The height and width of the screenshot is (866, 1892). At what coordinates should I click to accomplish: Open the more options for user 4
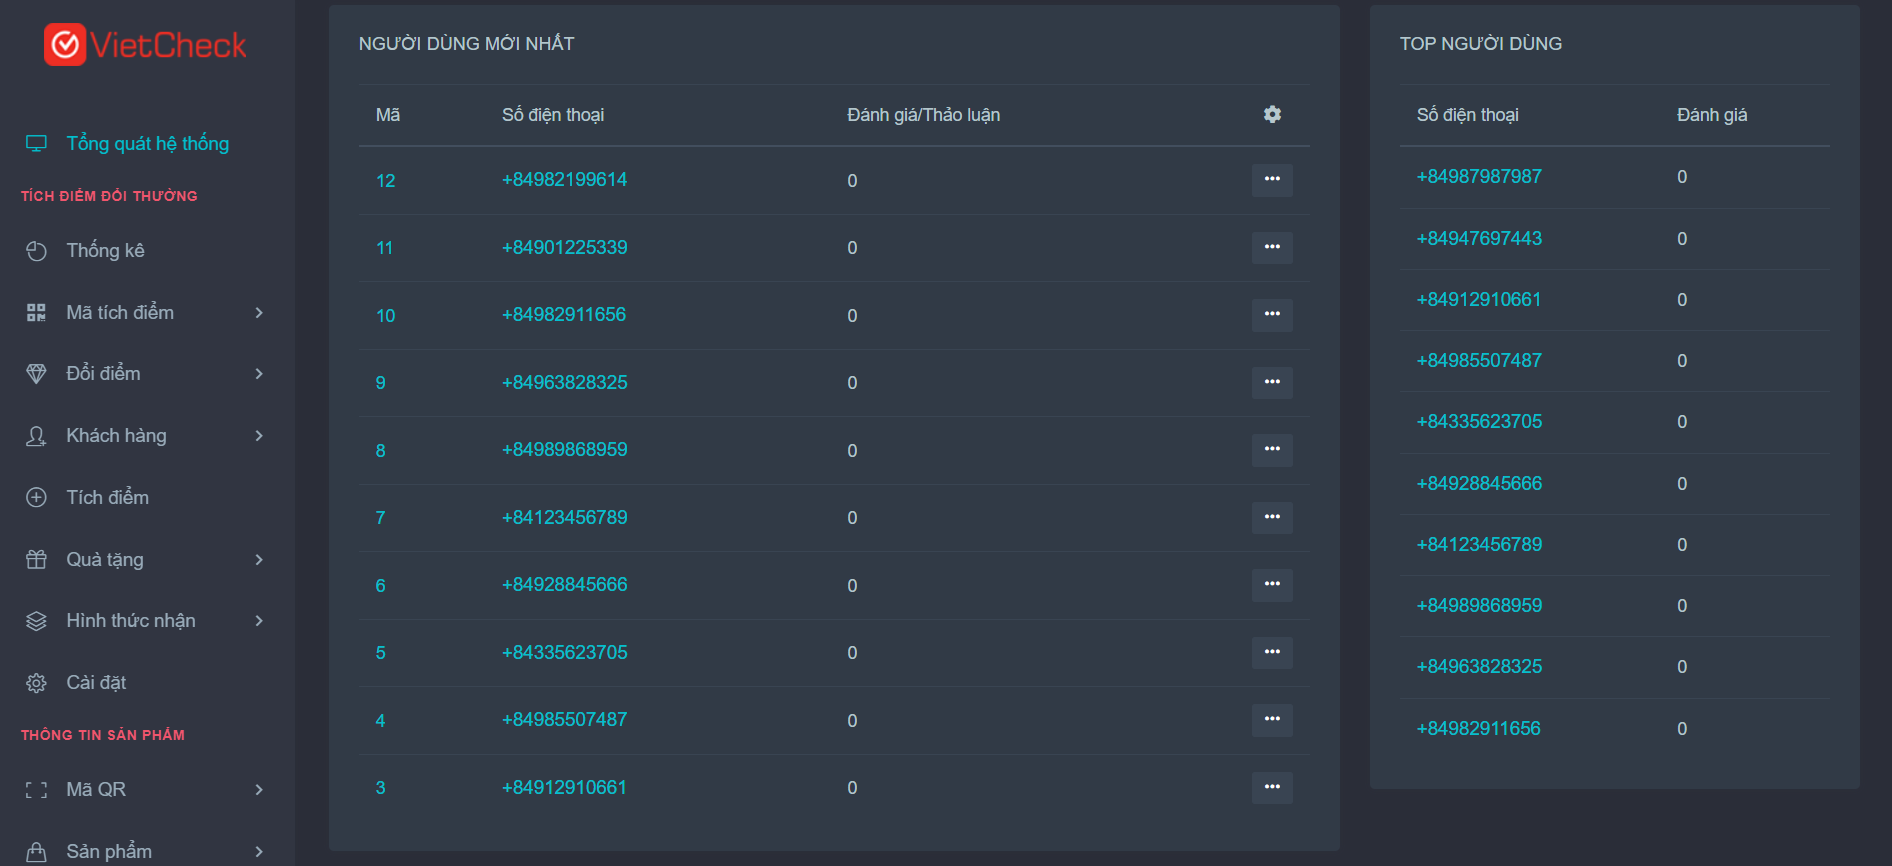1272,720
